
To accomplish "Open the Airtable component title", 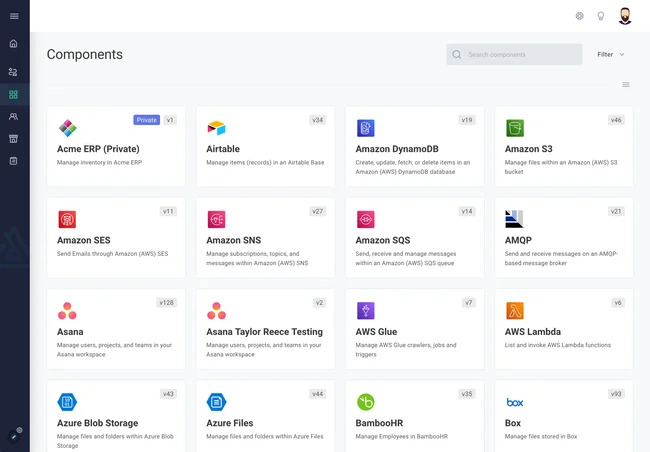I will pyautogui.click(x=223, y=149).
